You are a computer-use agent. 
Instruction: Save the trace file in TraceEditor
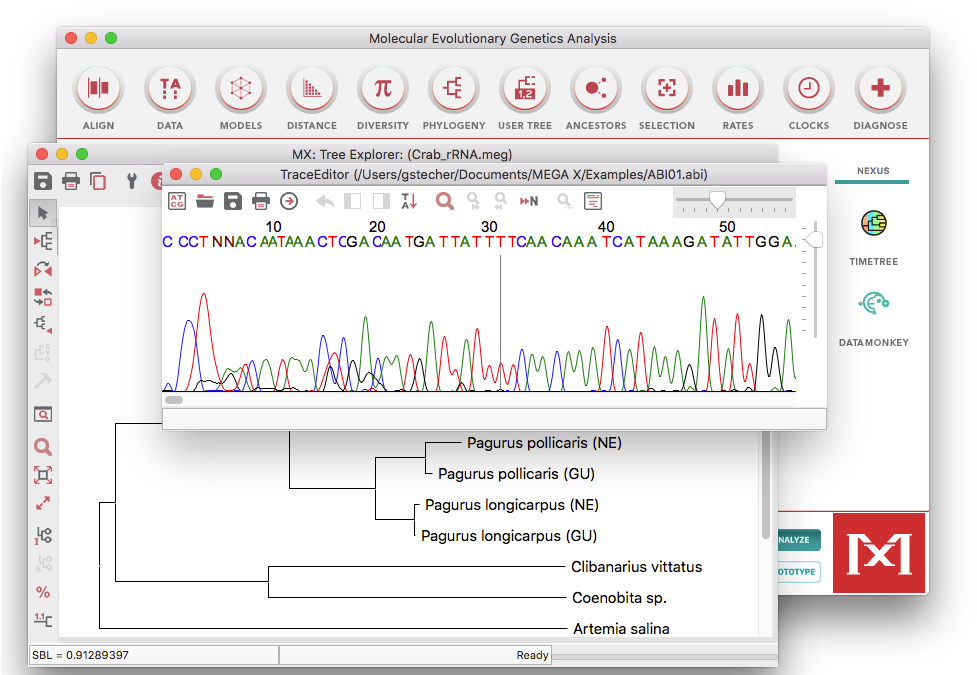[x=233, y=201]
